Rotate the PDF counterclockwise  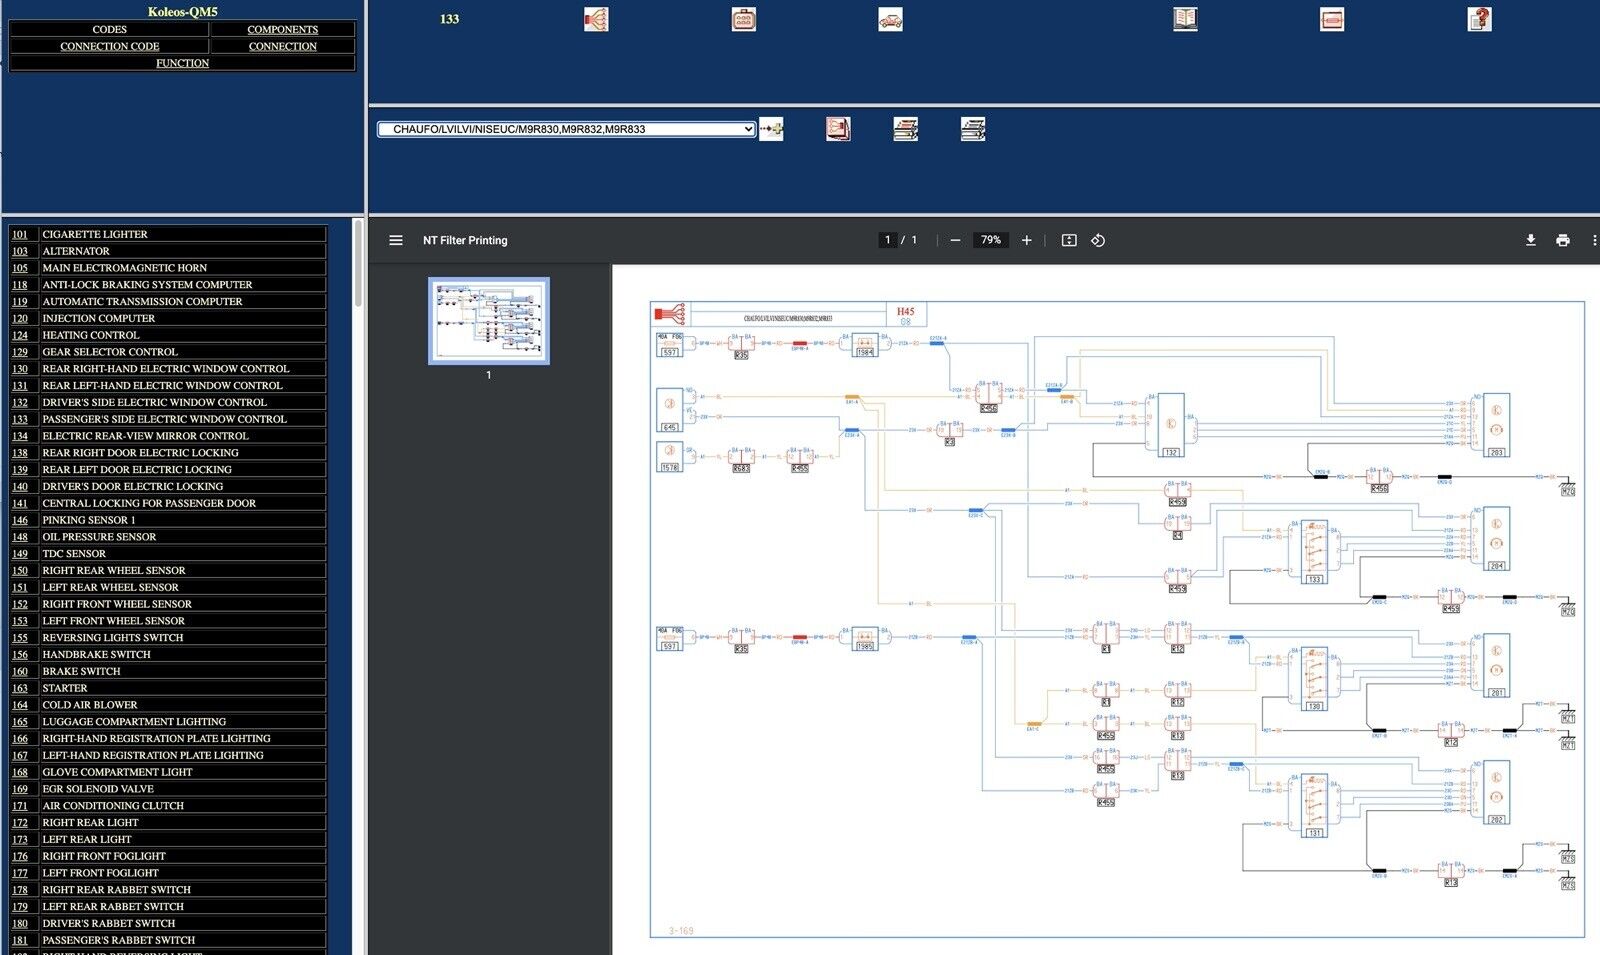1098,240
